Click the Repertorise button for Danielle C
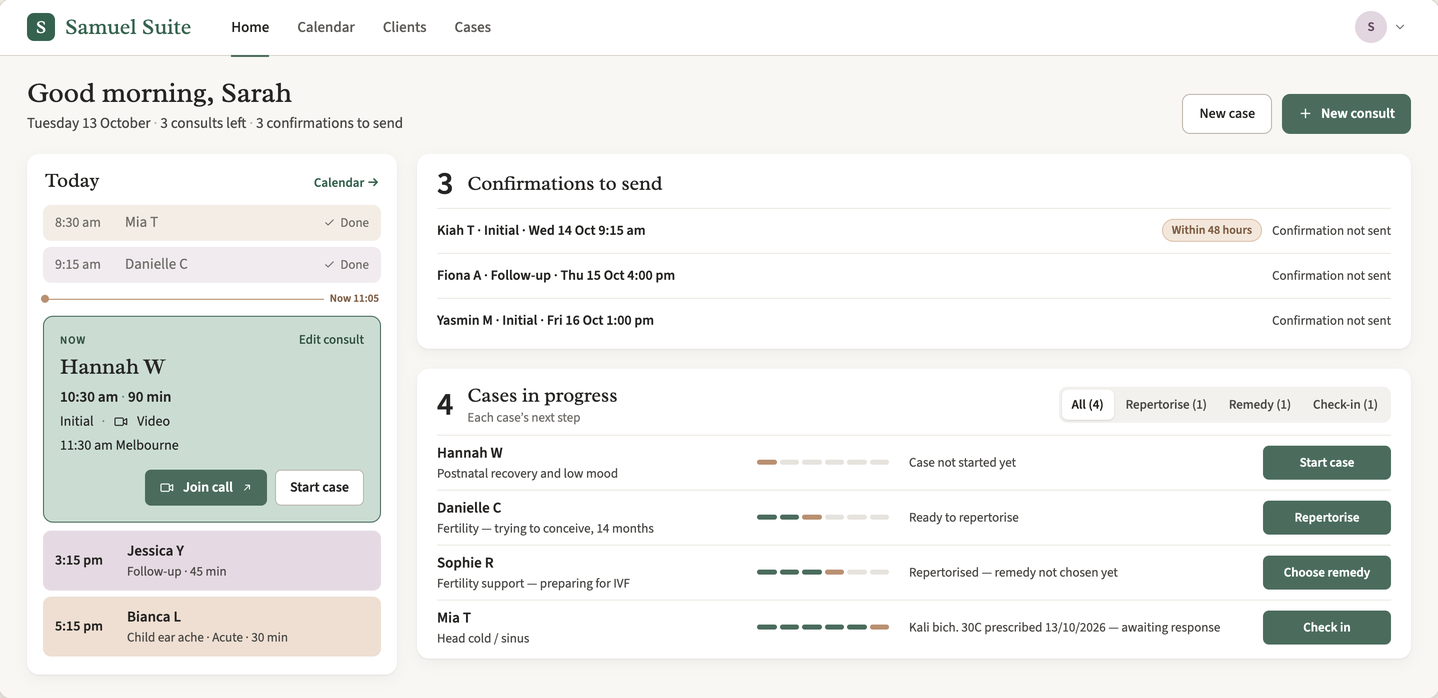1438x698 pixels. click(1327, 518)
